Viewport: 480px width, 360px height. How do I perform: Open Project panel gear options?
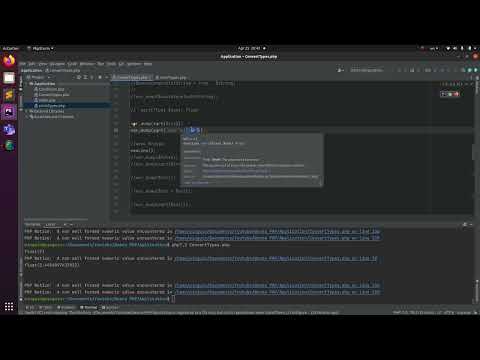coord(100,77)
